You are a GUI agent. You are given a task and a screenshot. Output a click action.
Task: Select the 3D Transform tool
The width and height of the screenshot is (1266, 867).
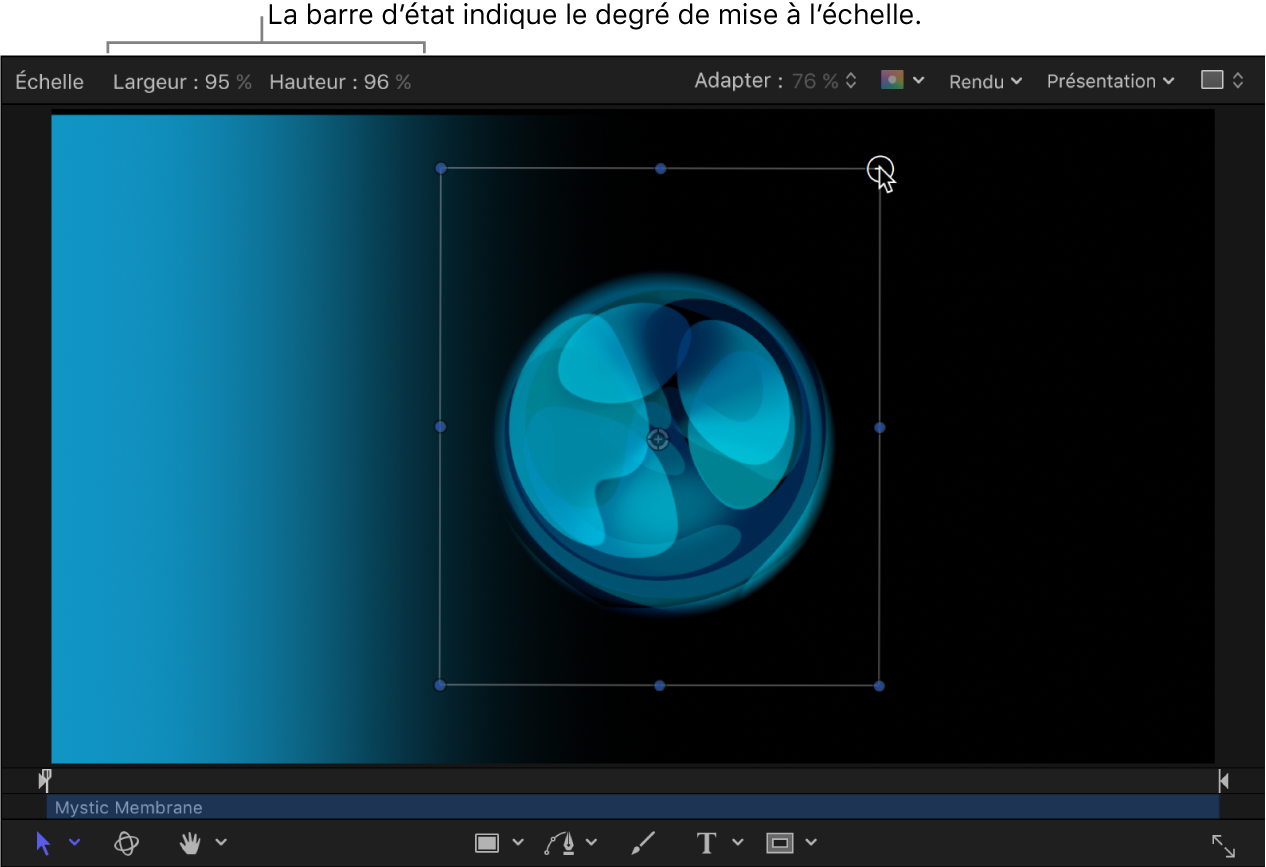pos(126,843)
